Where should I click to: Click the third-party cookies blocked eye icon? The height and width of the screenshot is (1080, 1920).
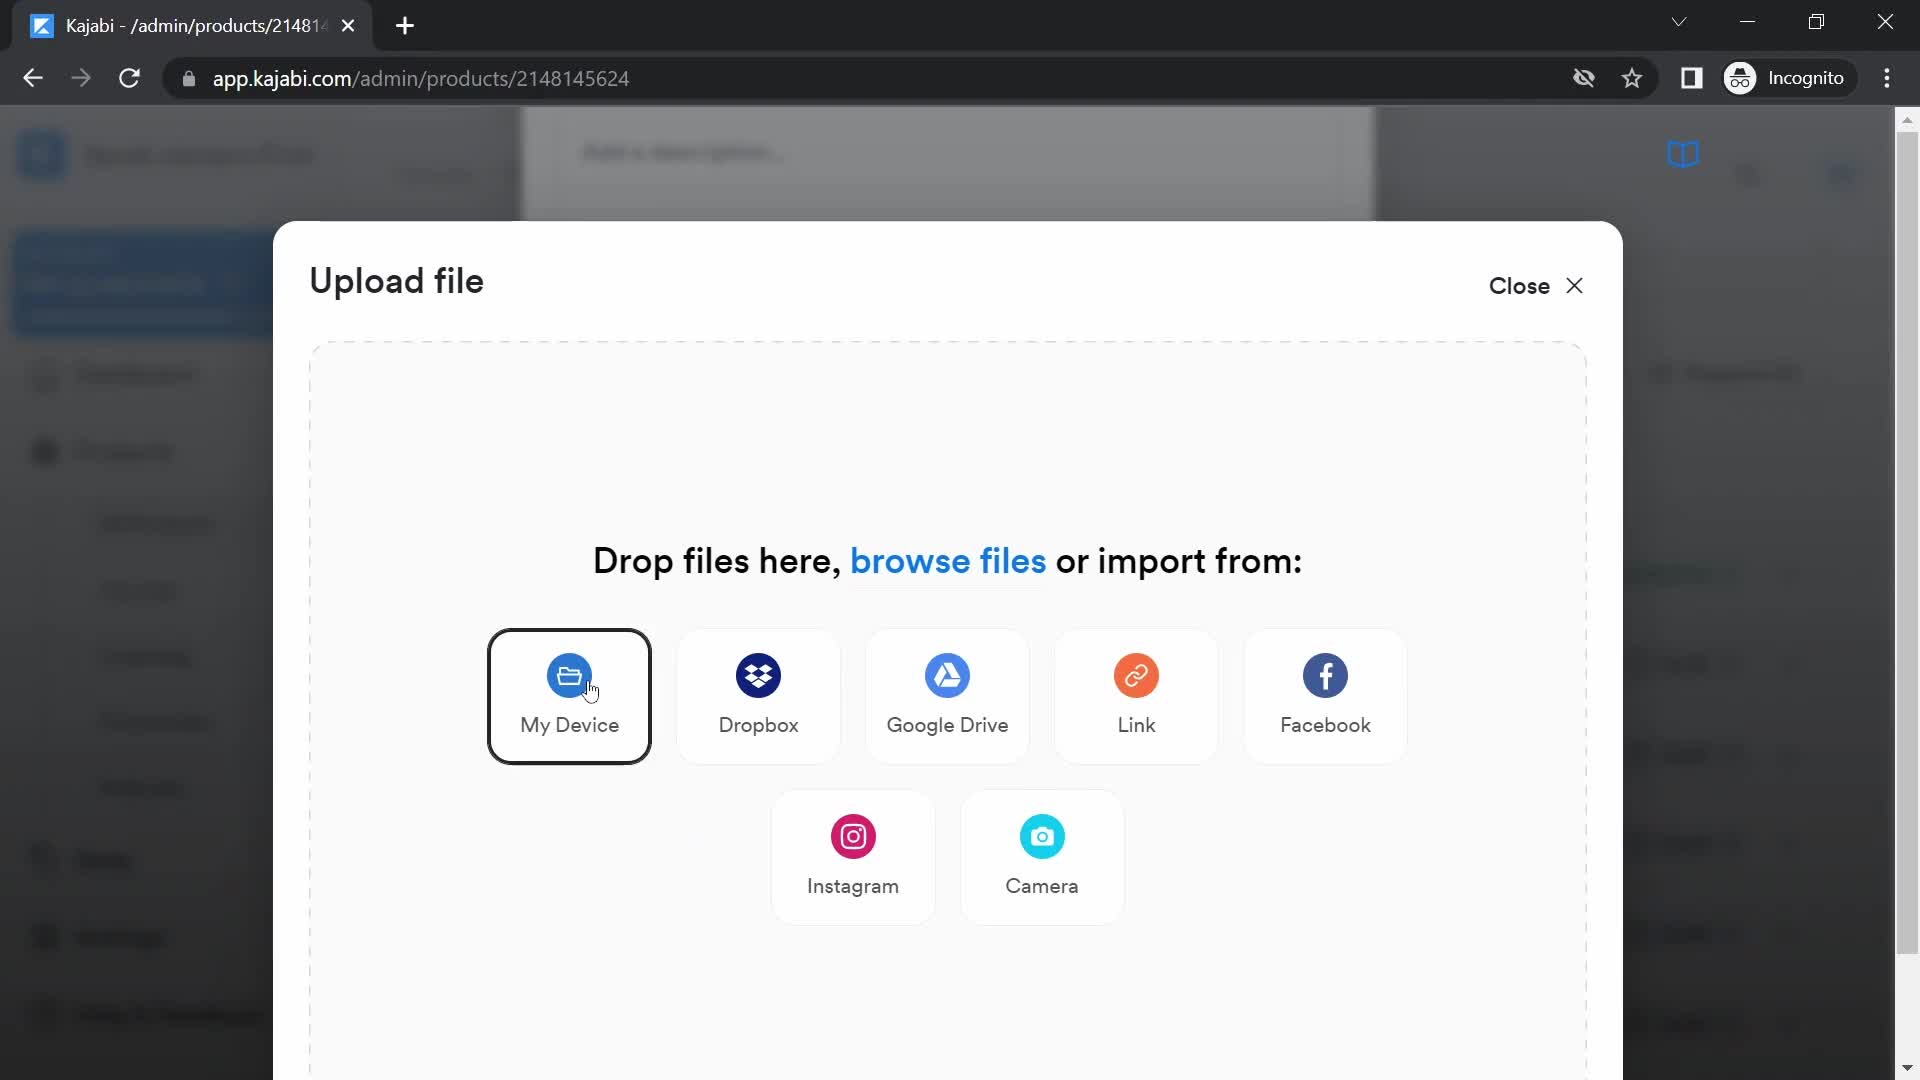[1583, 78]
